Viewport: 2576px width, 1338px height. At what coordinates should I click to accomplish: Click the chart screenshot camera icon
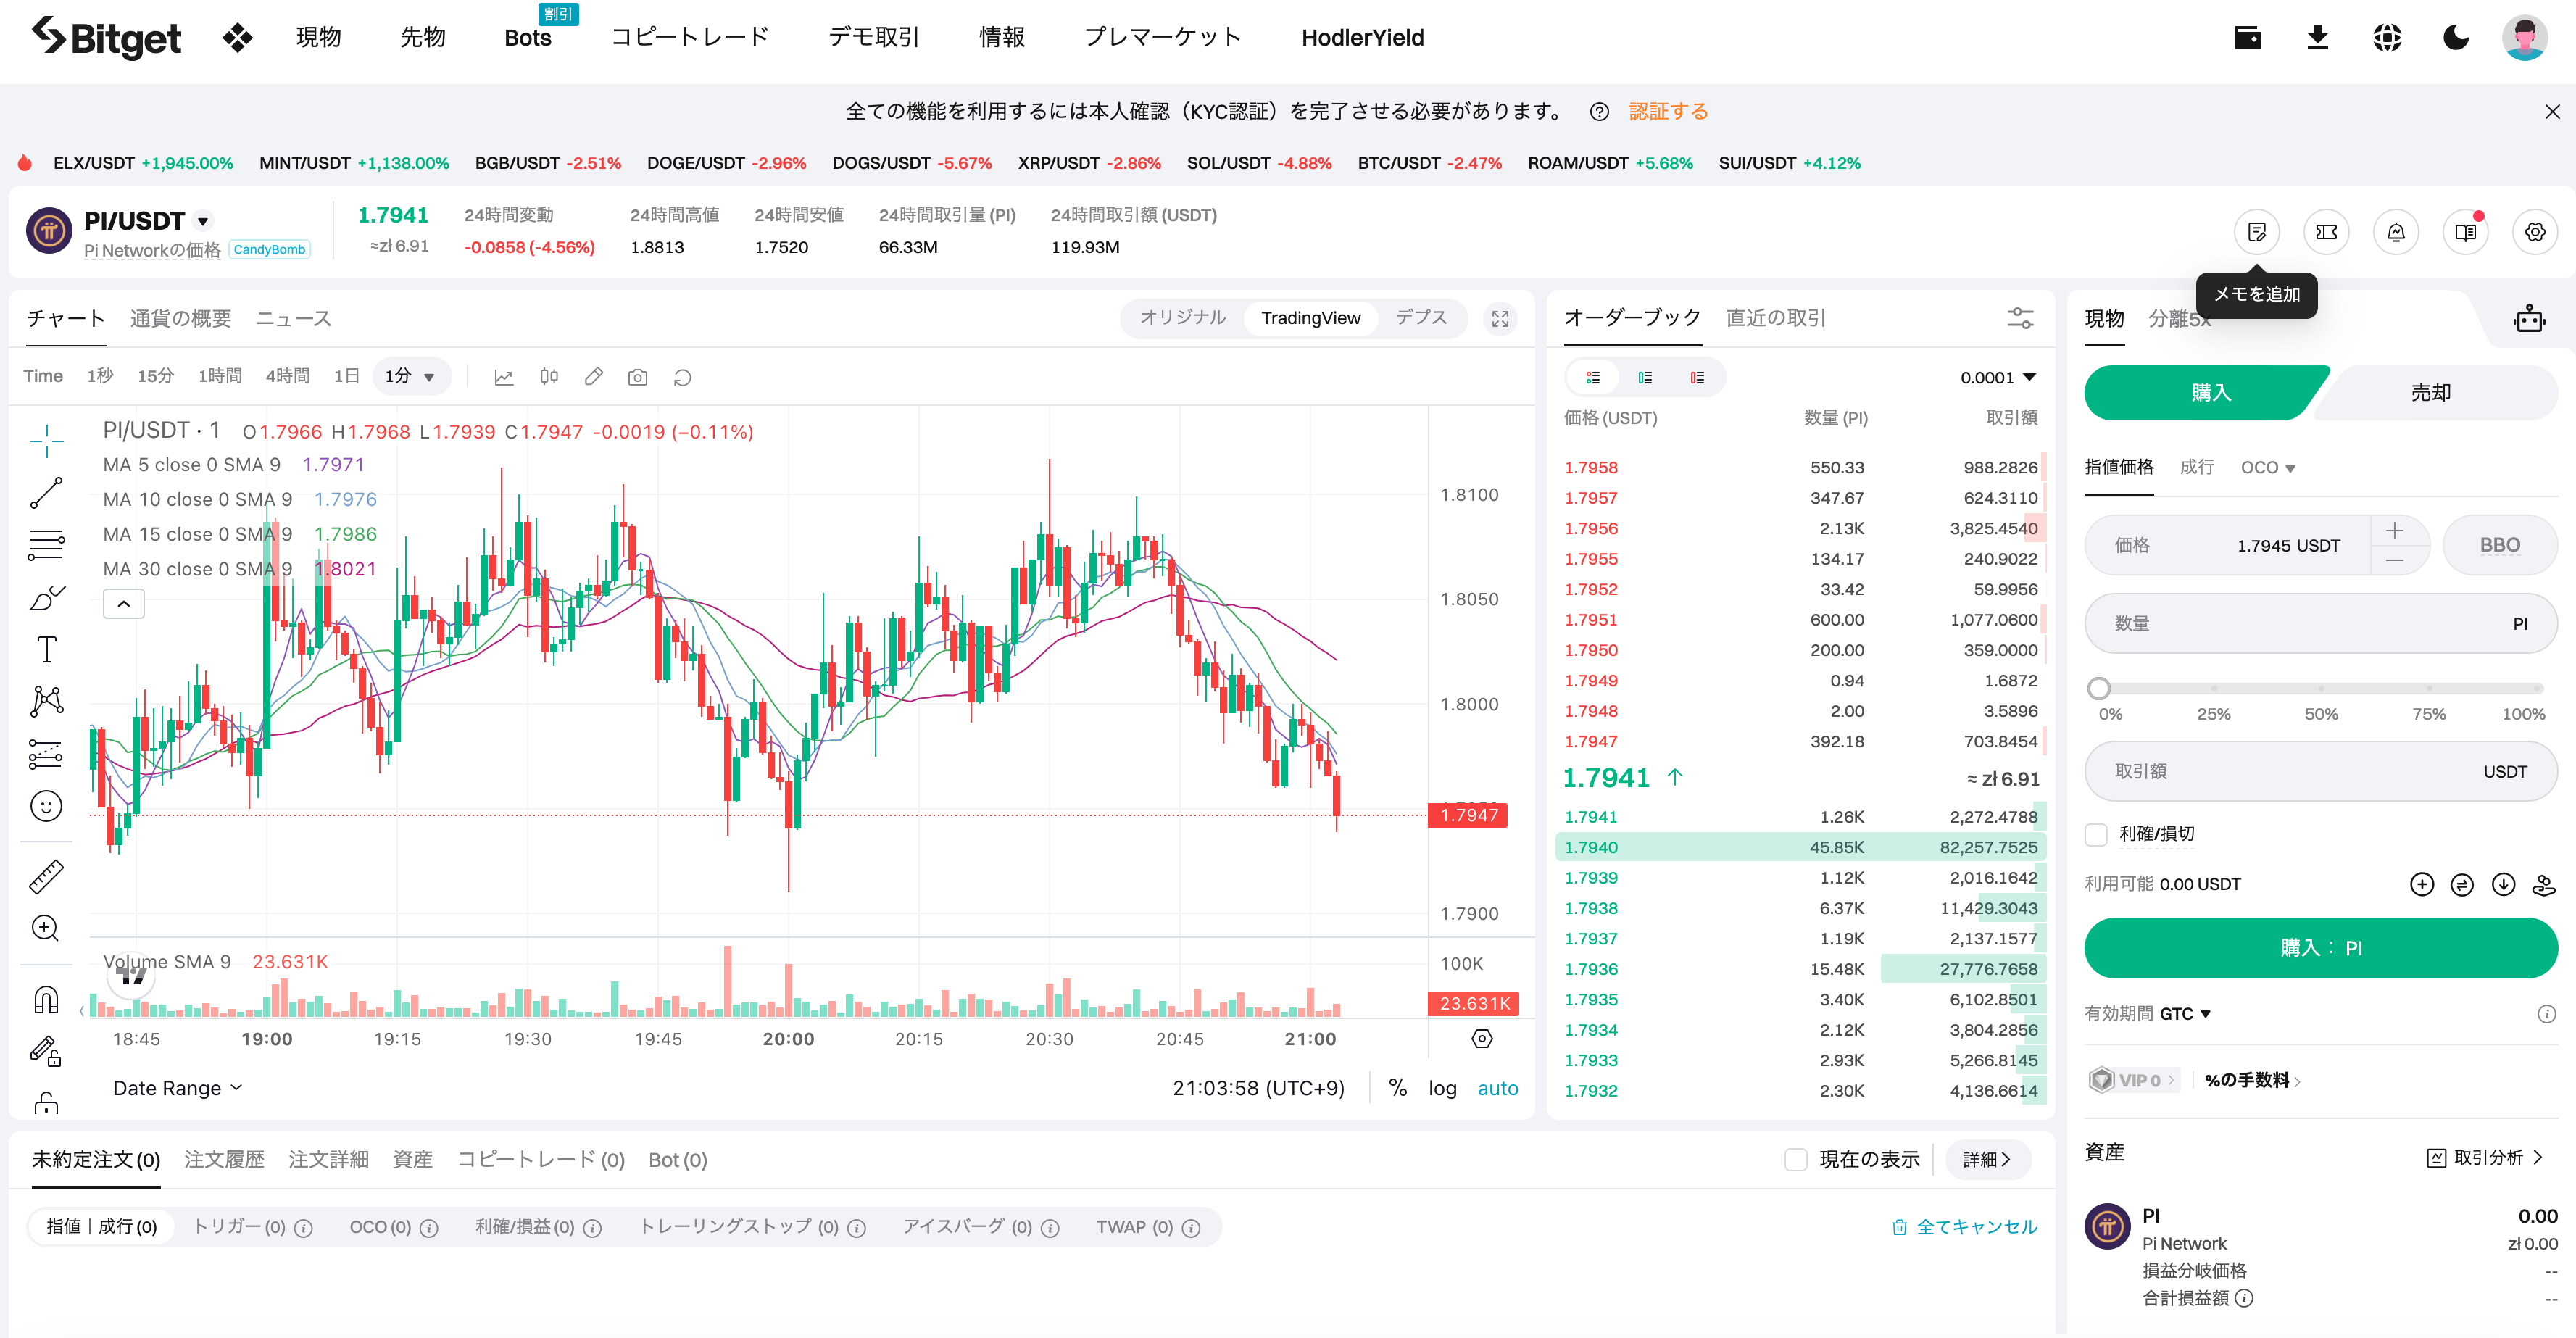coord(637,377)
